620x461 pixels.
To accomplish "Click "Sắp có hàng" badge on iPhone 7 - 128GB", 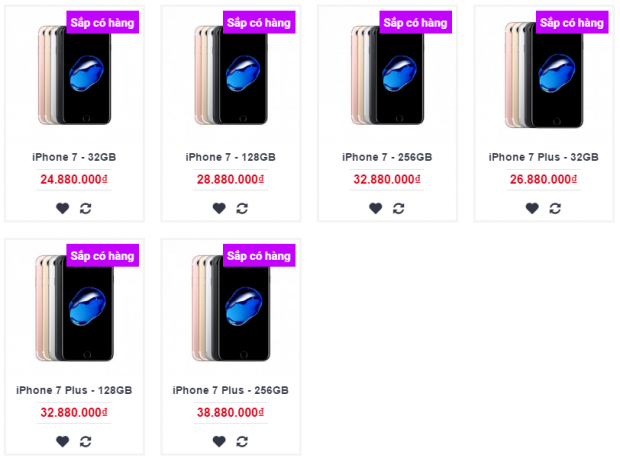I will [258, 22].
